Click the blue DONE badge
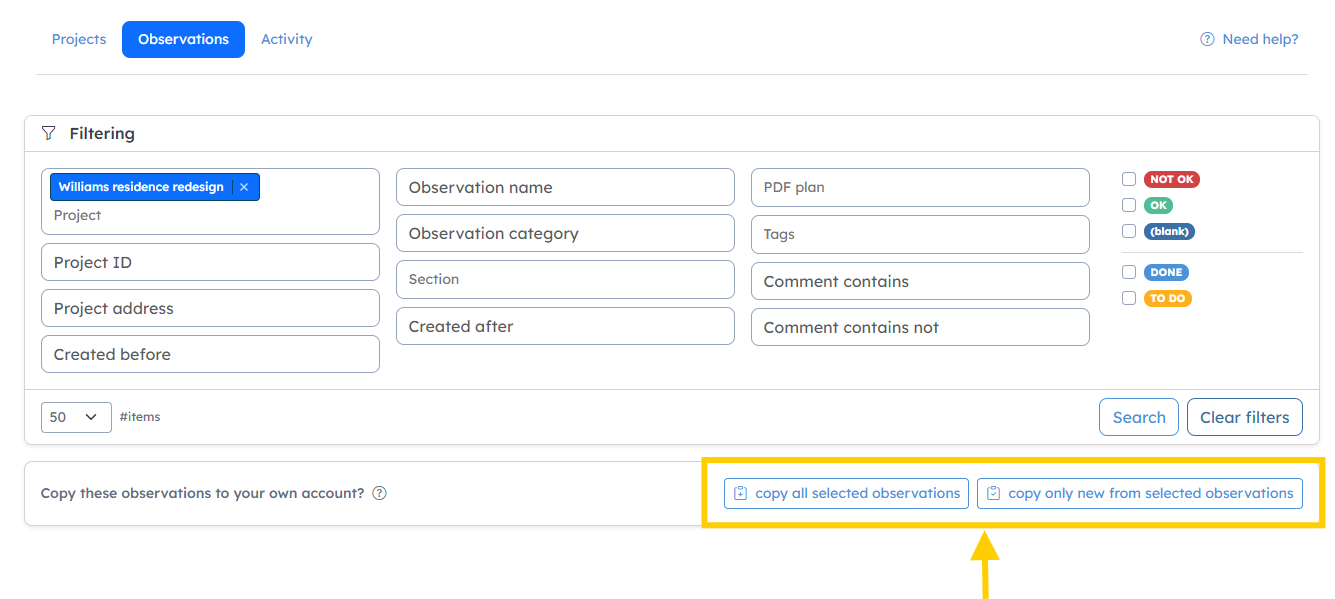1335x599 pixels. point(1166,272)
